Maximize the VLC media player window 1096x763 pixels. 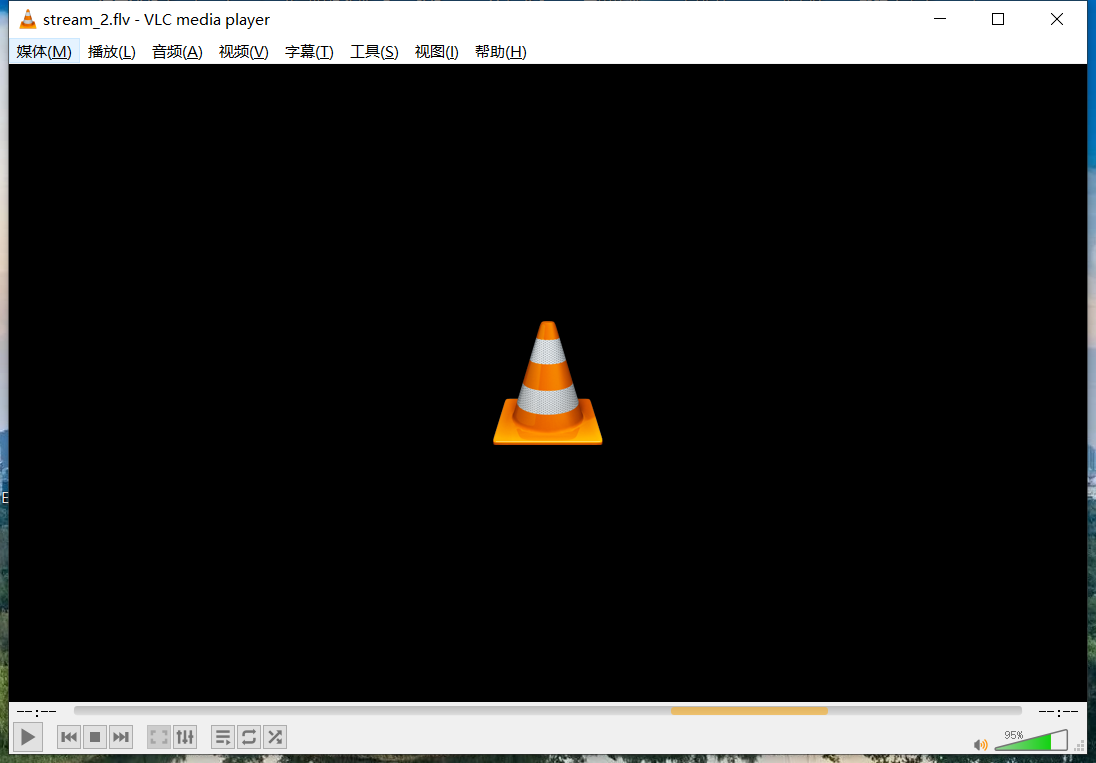[x=998, y=19]
